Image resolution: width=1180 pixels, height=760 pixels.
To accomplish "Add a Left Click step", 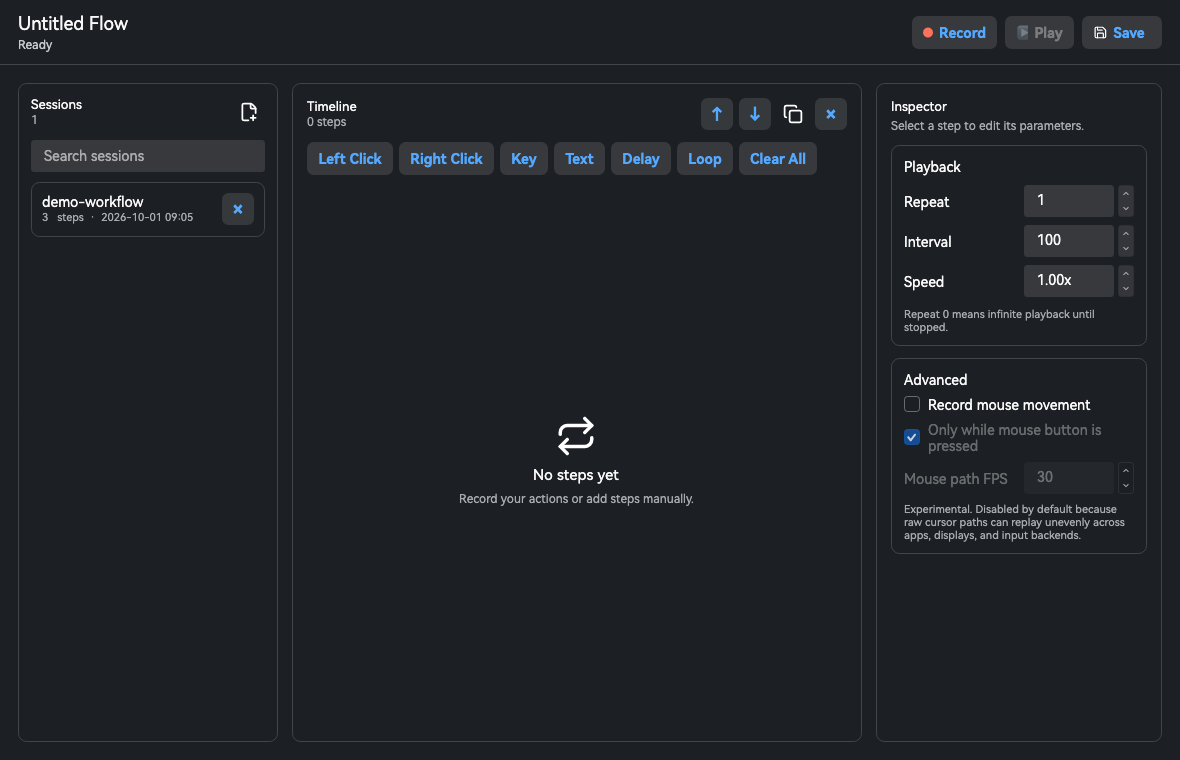I will pyautogui.click(x=350, y=159).
